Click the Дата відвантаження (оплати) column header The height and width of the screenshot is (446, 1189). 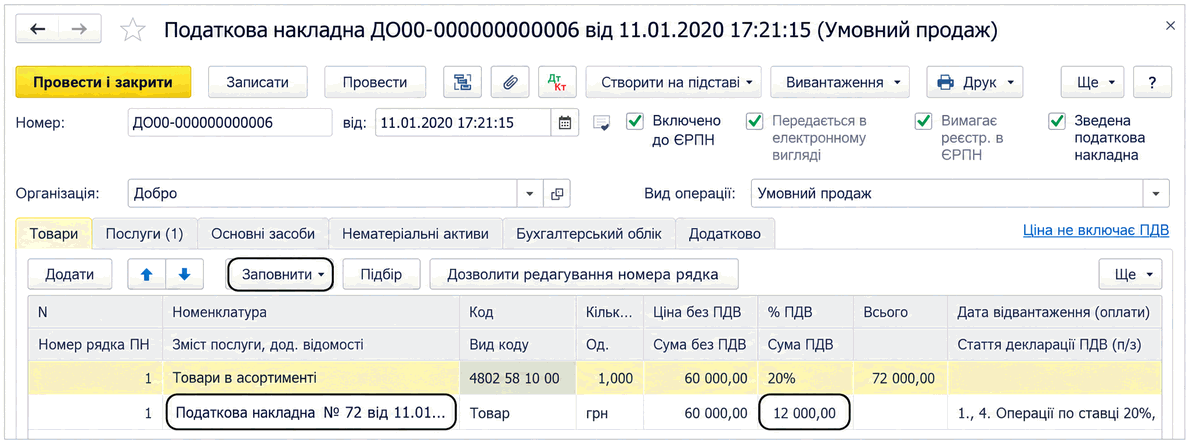(1054, 313)
